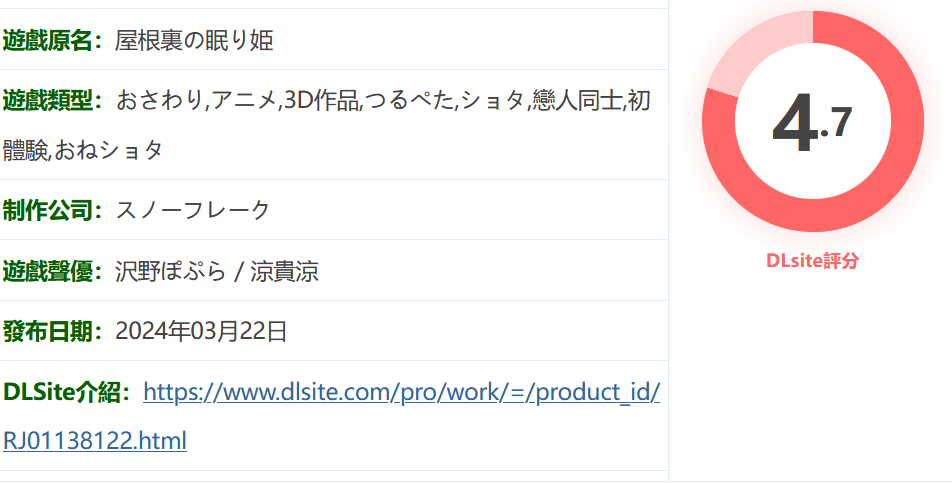Screen dimensions: 952x483
Task: Select the DLsite評分 caption under chart
Action: (x=812, y=260)
